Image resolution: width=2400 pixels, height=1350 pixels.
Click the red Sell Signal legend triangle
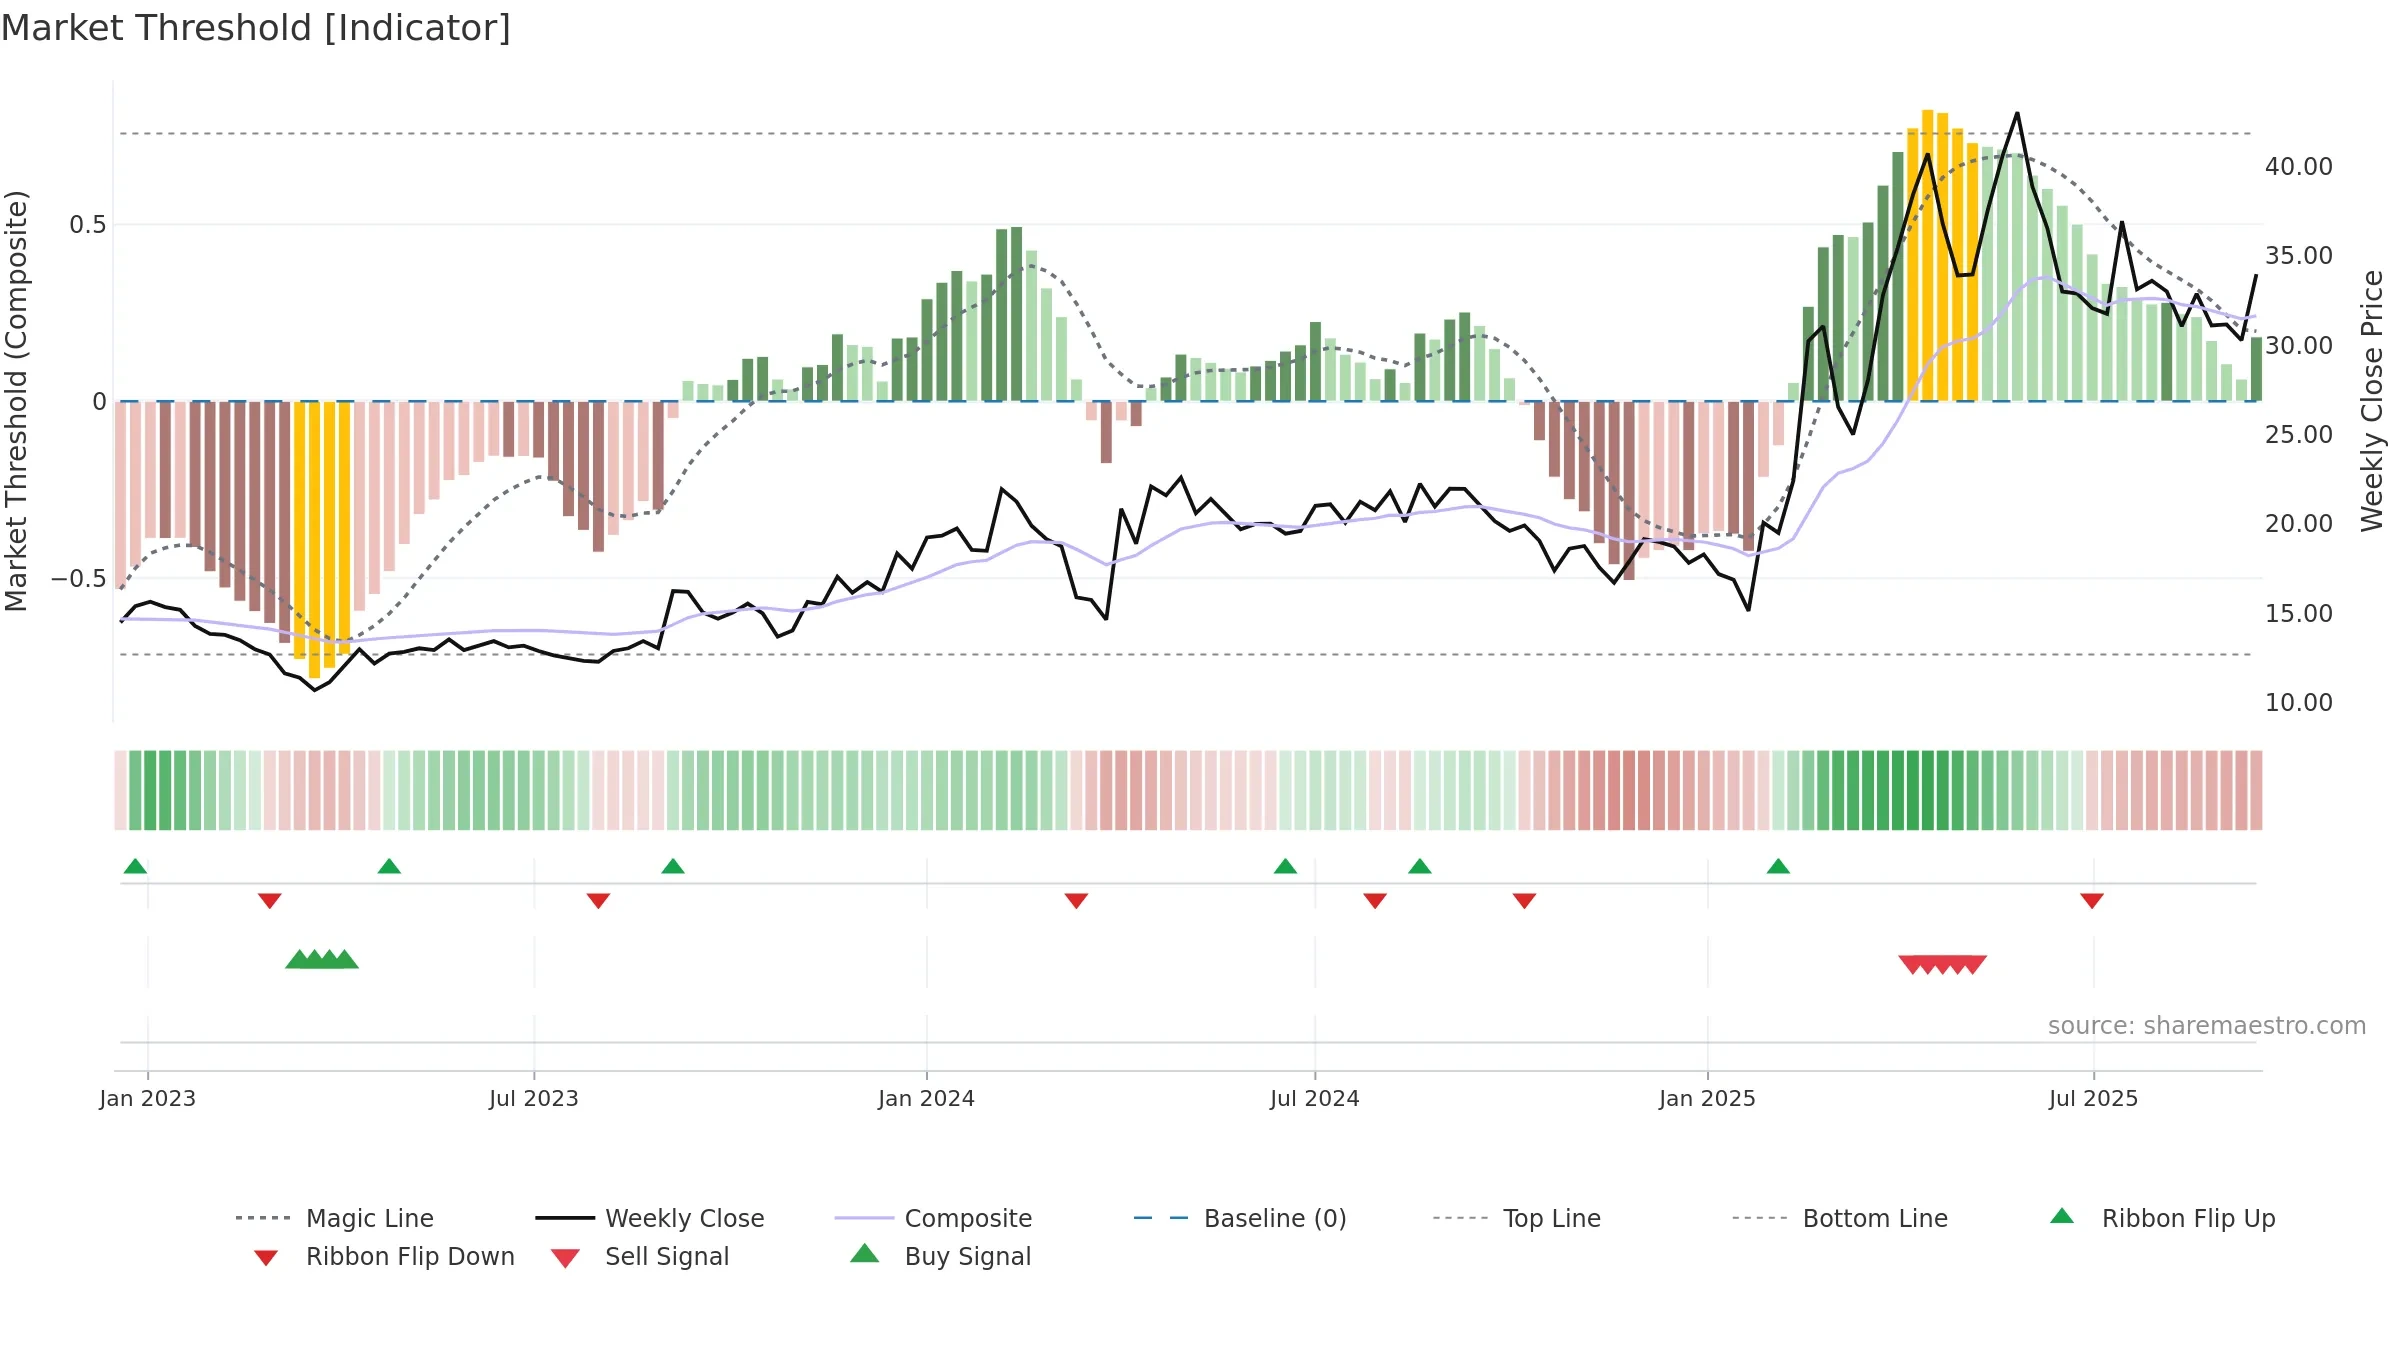pyautogui.click(x=565, y=1258)
